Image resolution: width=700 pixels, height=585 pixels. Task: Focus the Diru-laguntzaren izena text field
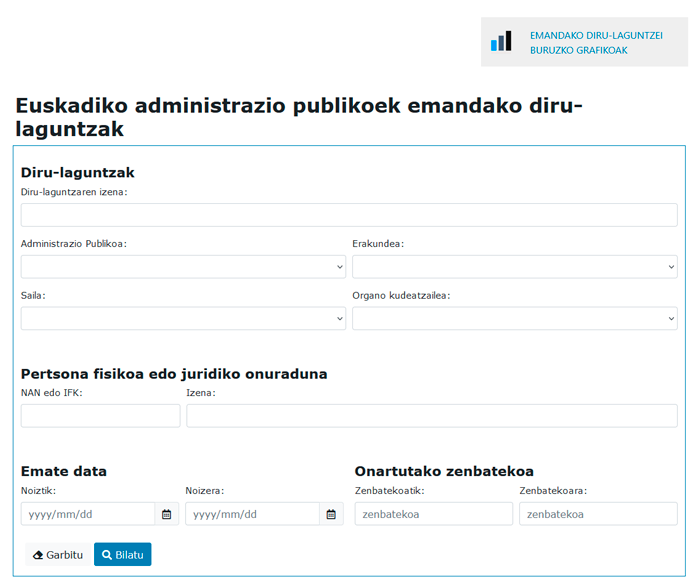click(x=349, y=215)
